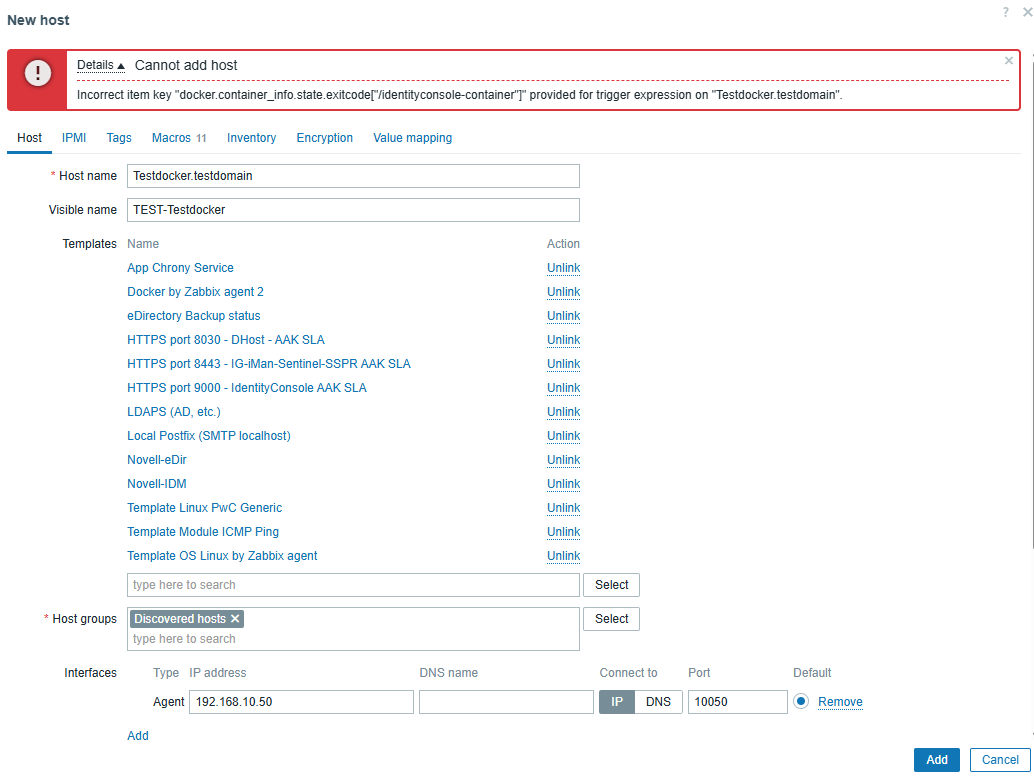The height and width of the screenshot is (777, 1034).
Task: Unlink the Docker by Zabbix agent 2 template
Action: coord(563,292)
